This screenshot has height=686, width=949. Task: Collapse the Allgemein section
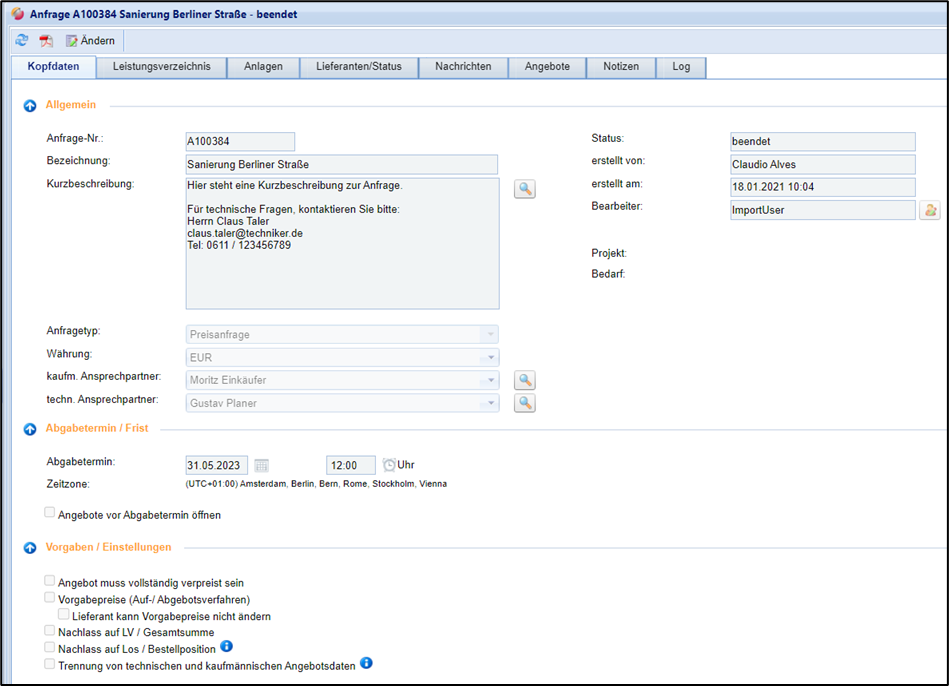[x=30, y=105]
